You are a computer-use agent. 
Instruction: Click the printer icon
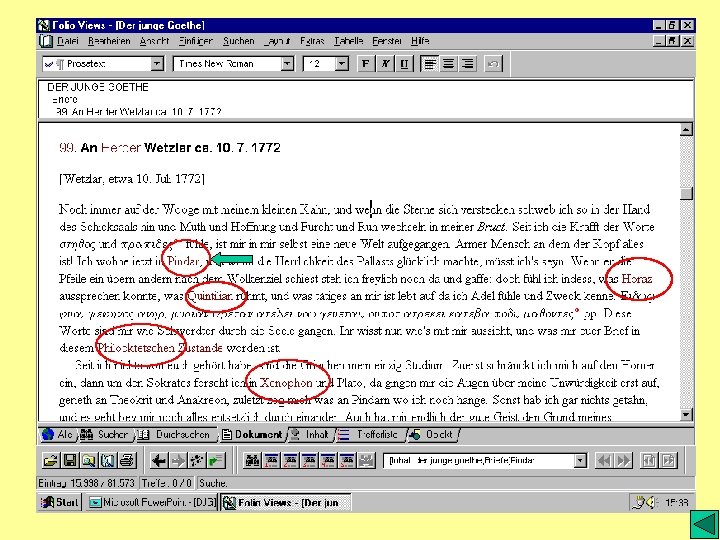pos(127,460)
